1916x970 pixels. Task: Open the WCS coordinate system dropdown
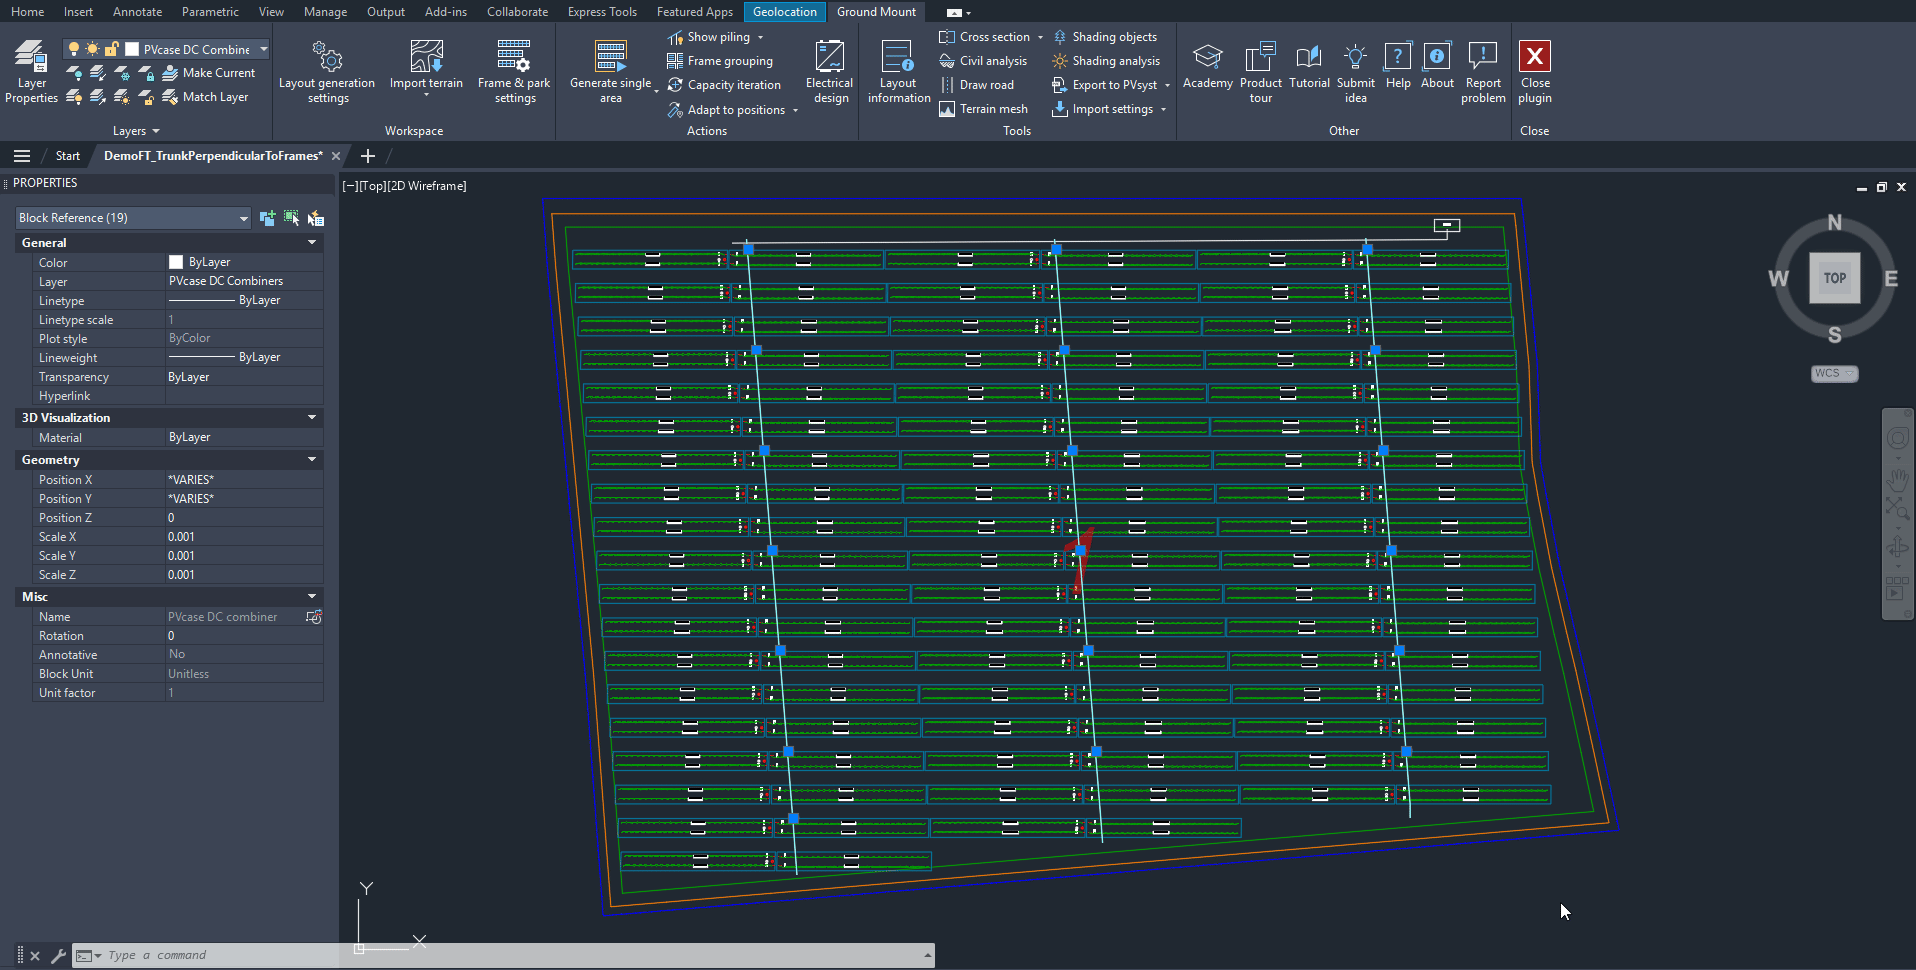pos(1834,374)
